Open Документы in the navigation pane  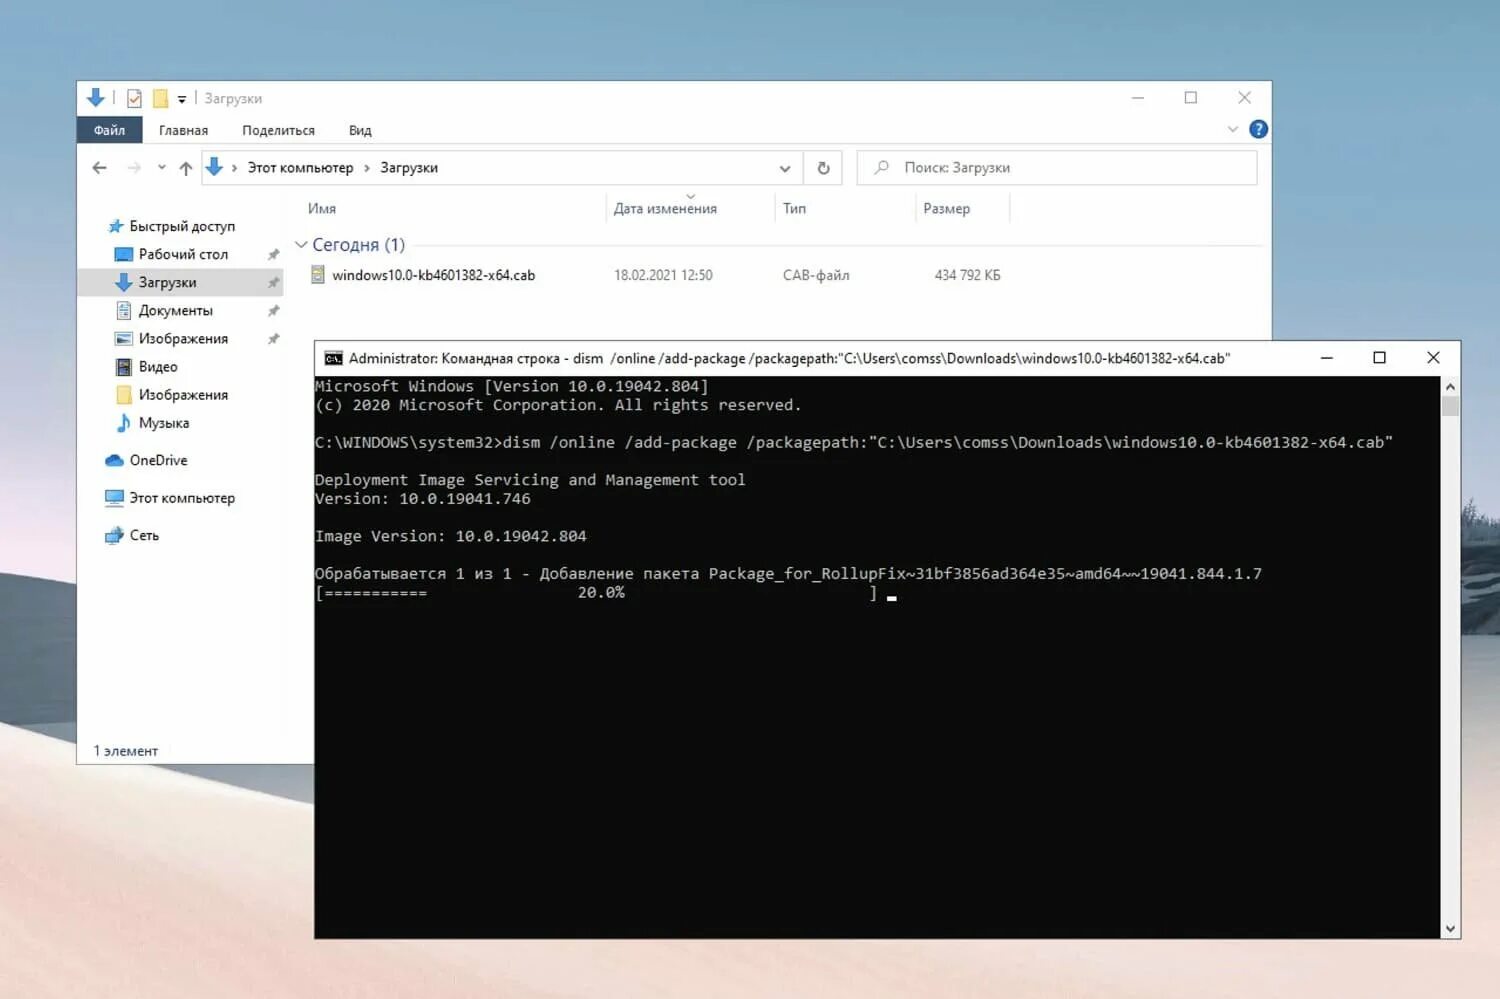click(x=175, y=310)
